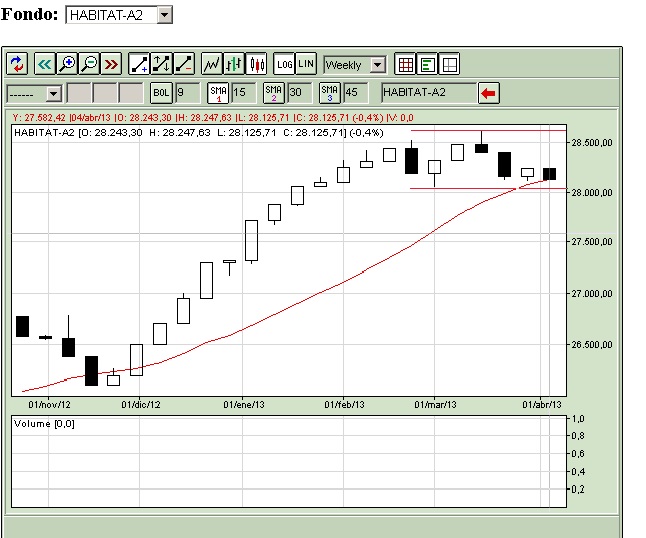This screenshot has width=646, height=538.
Task: Toggle the BOL Bollinger bands button
Action: click(x=161, y=93)
